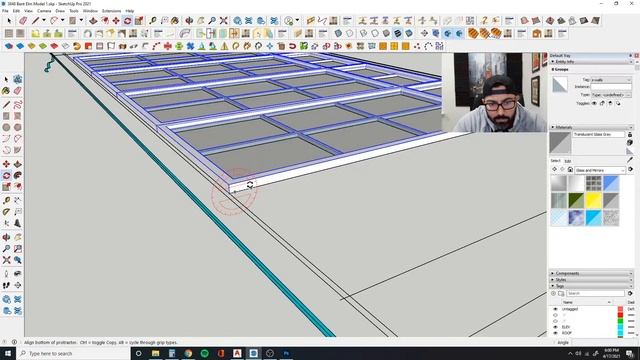Open the Tags panel Details arrow
The height and width of the screenshot is (360, 640).
(630, 293)
